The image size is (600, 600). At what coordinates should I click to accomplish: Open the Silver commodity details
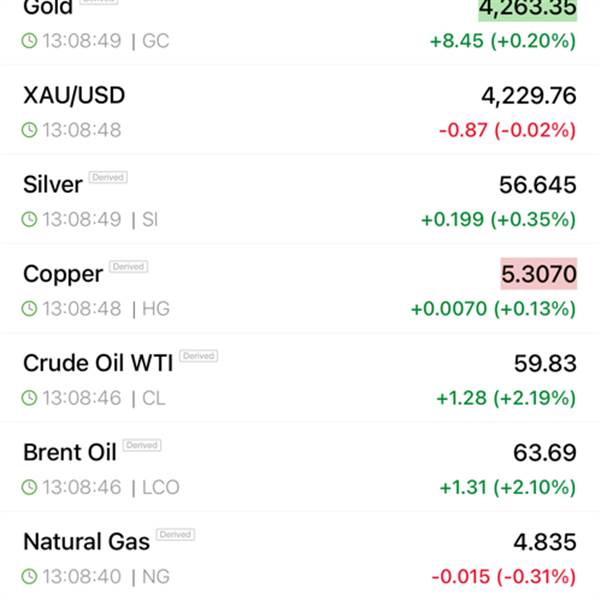[52, 185]
